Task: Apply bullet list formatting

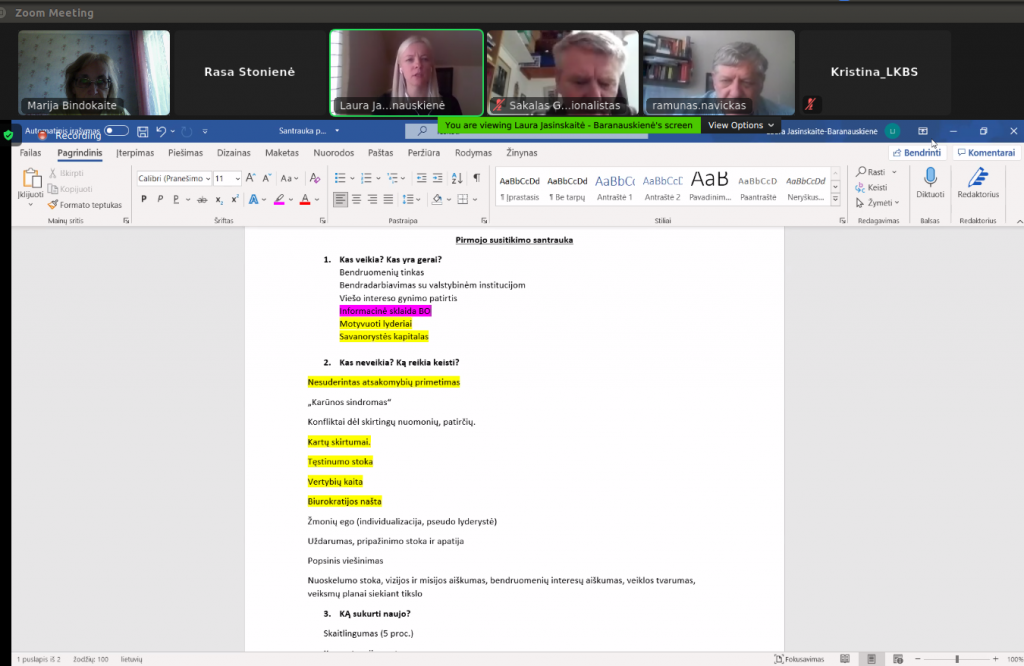Action: (x=340, y=178)
